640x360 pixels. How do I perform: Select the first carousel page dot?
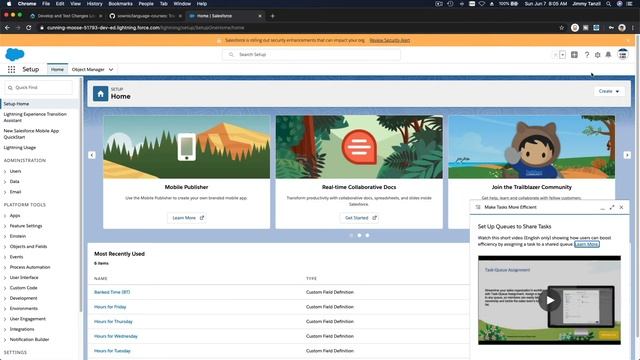(351, 236)
